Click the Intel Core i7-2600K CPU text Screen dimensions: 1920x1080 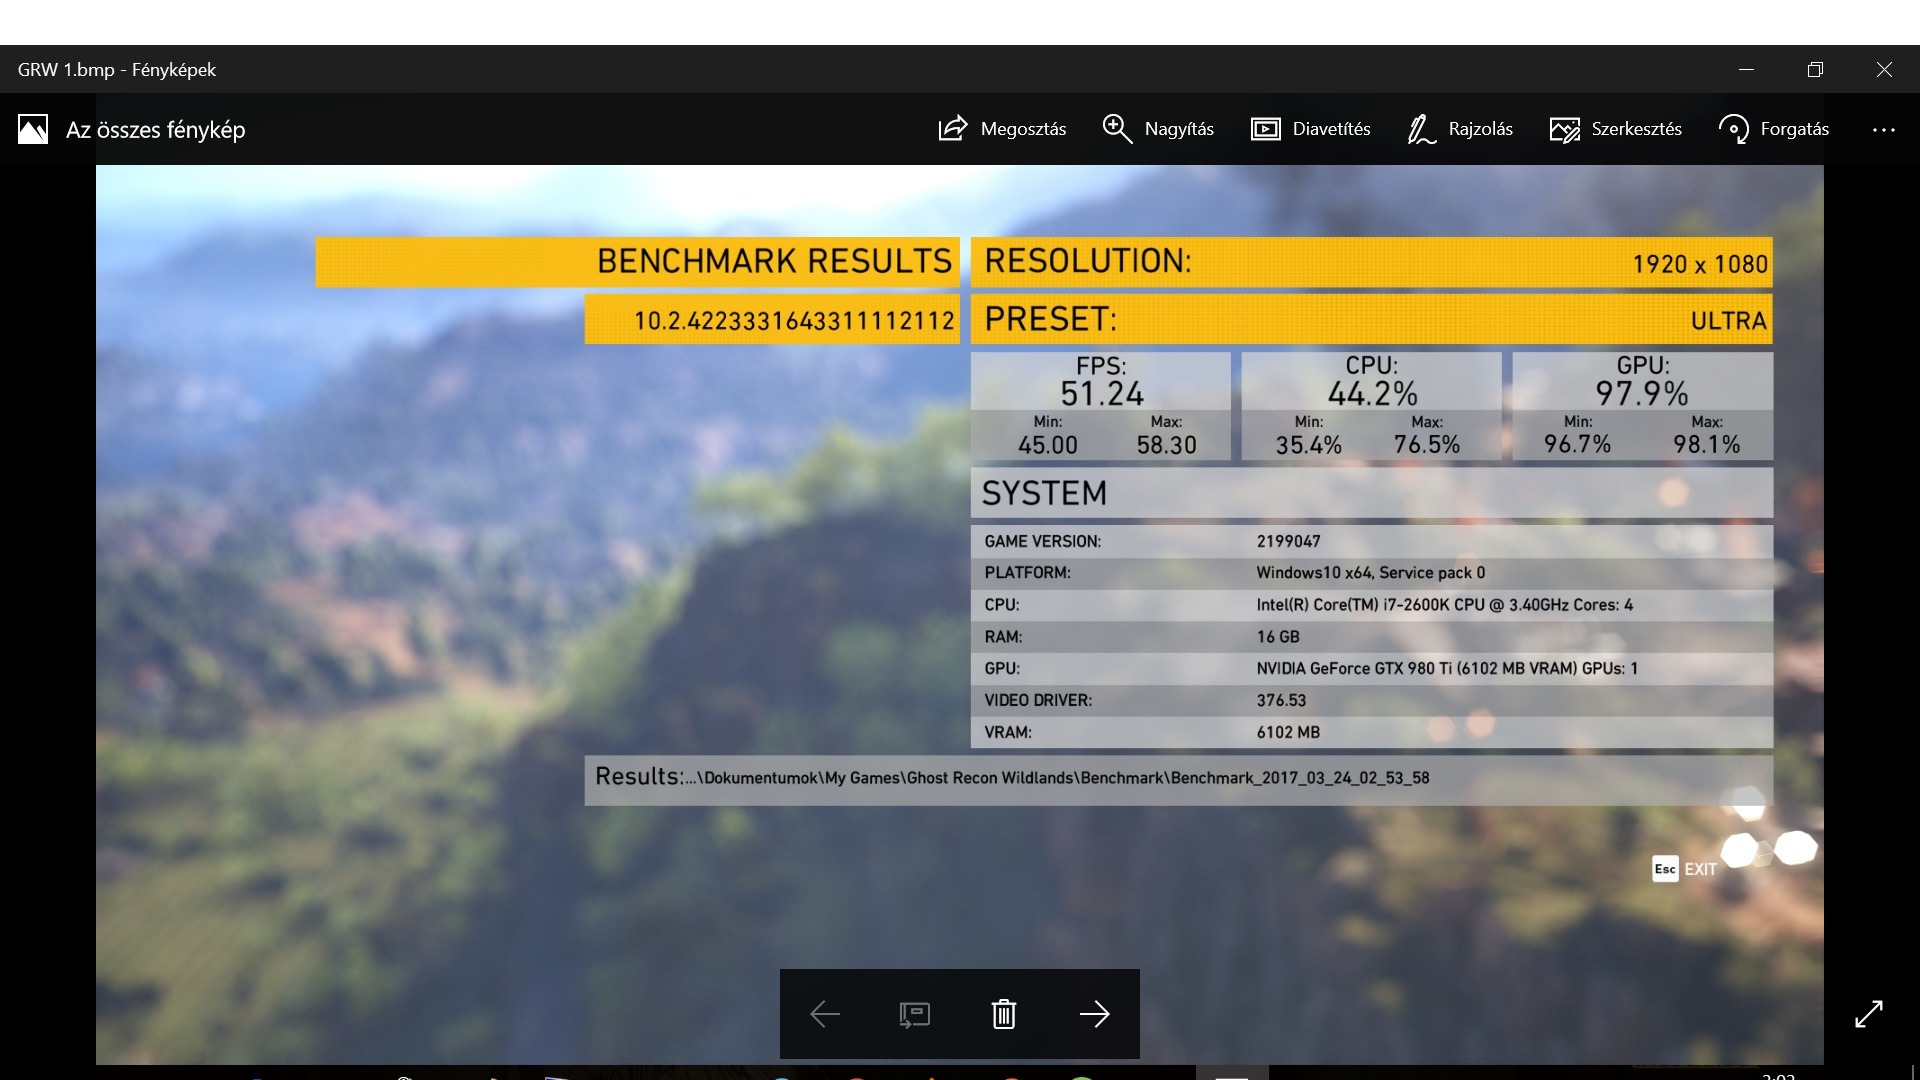1444,605
